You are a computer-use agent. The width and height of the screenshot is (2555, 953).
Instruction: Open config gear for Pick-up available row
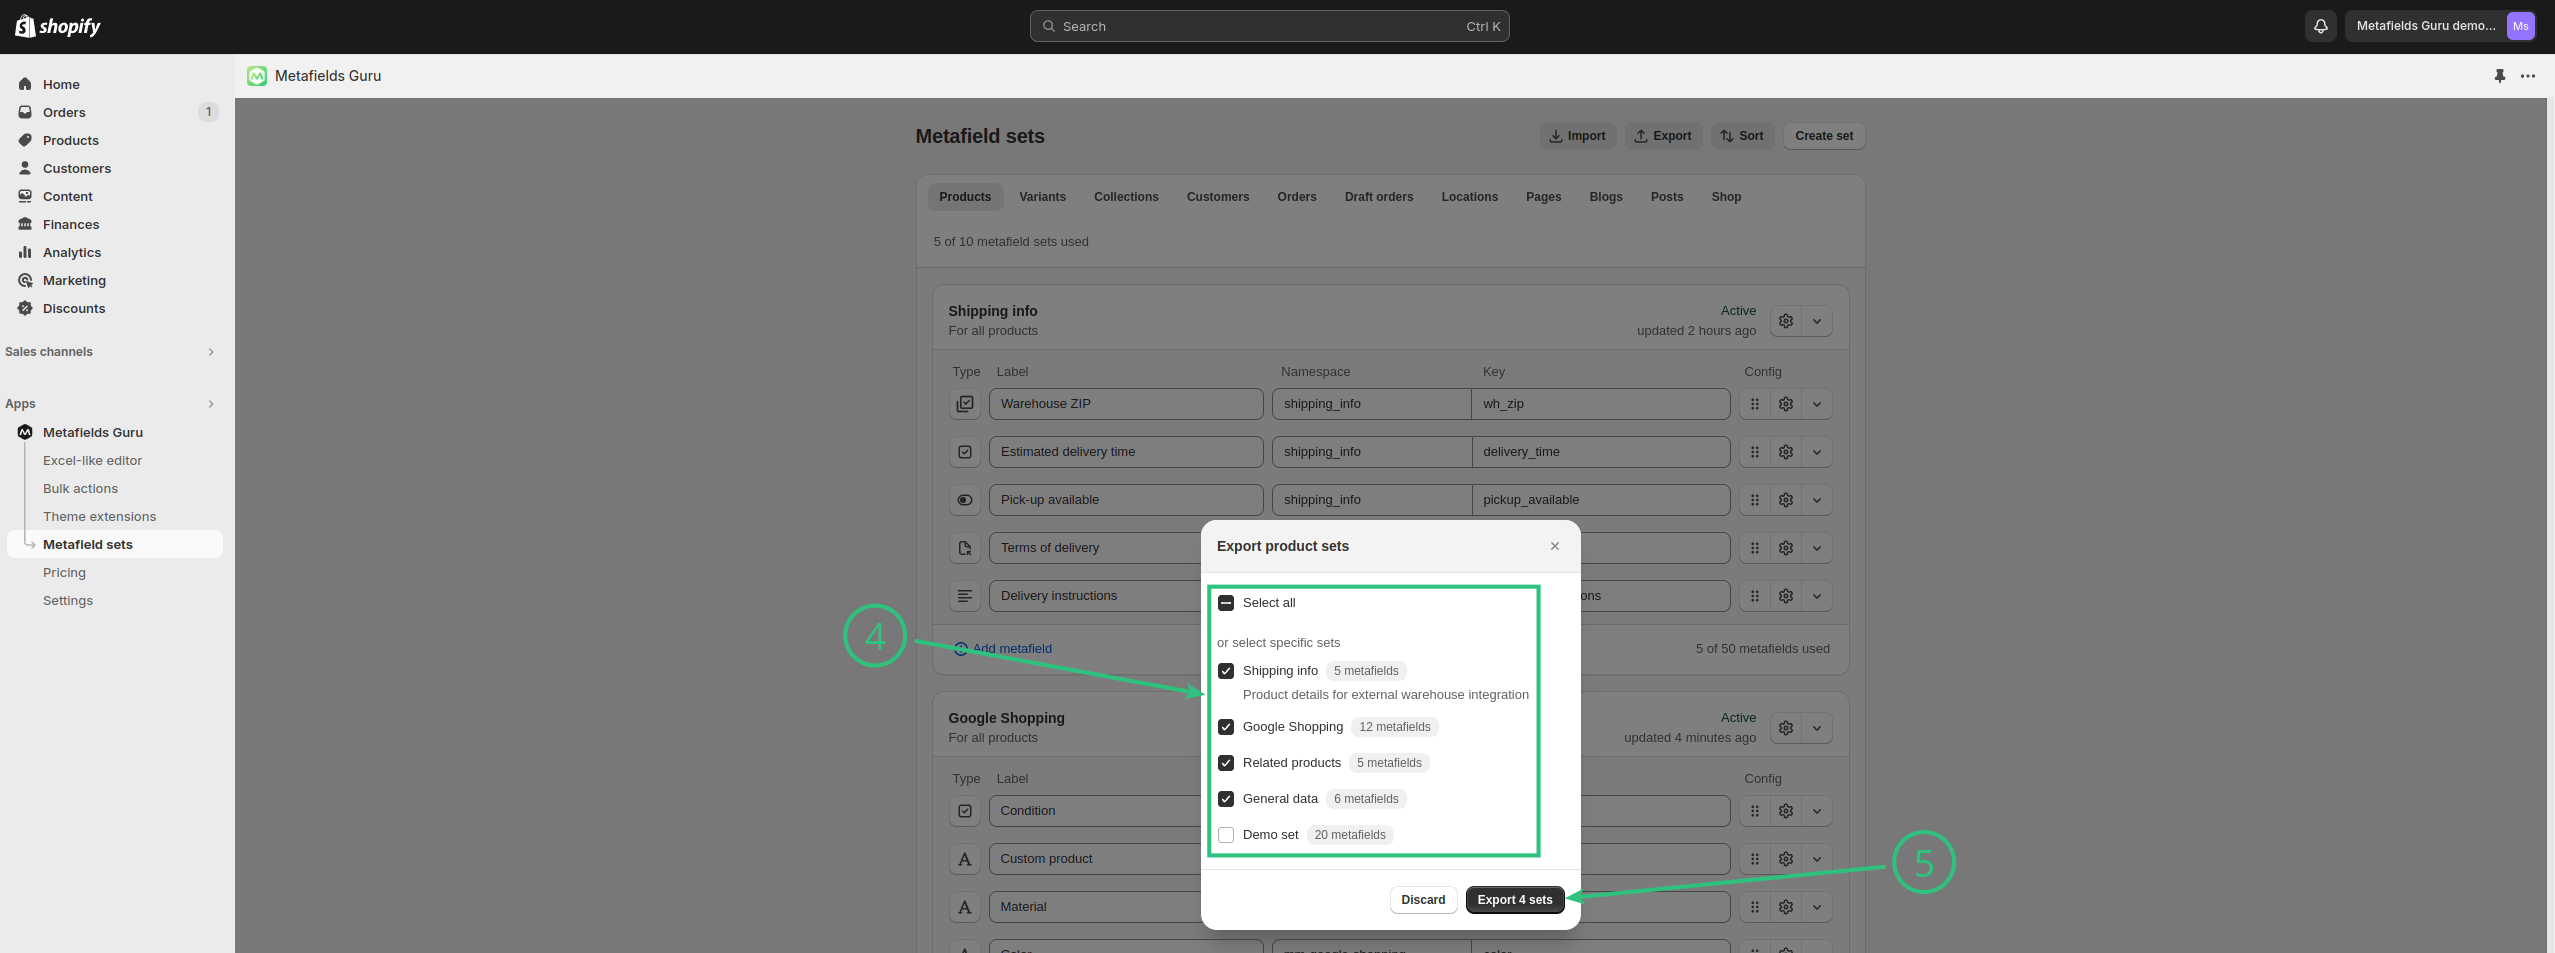pos(1785,500)
